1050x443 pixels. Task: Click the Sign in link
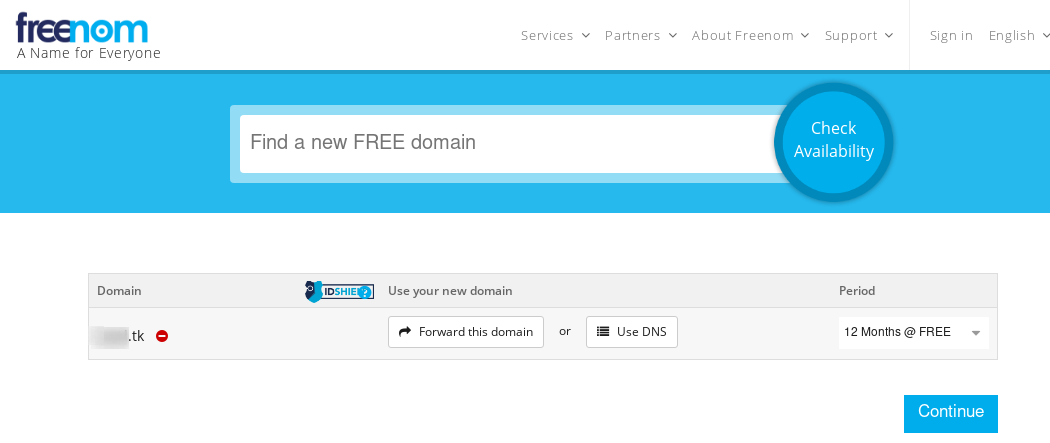click(x=951, y=35)
